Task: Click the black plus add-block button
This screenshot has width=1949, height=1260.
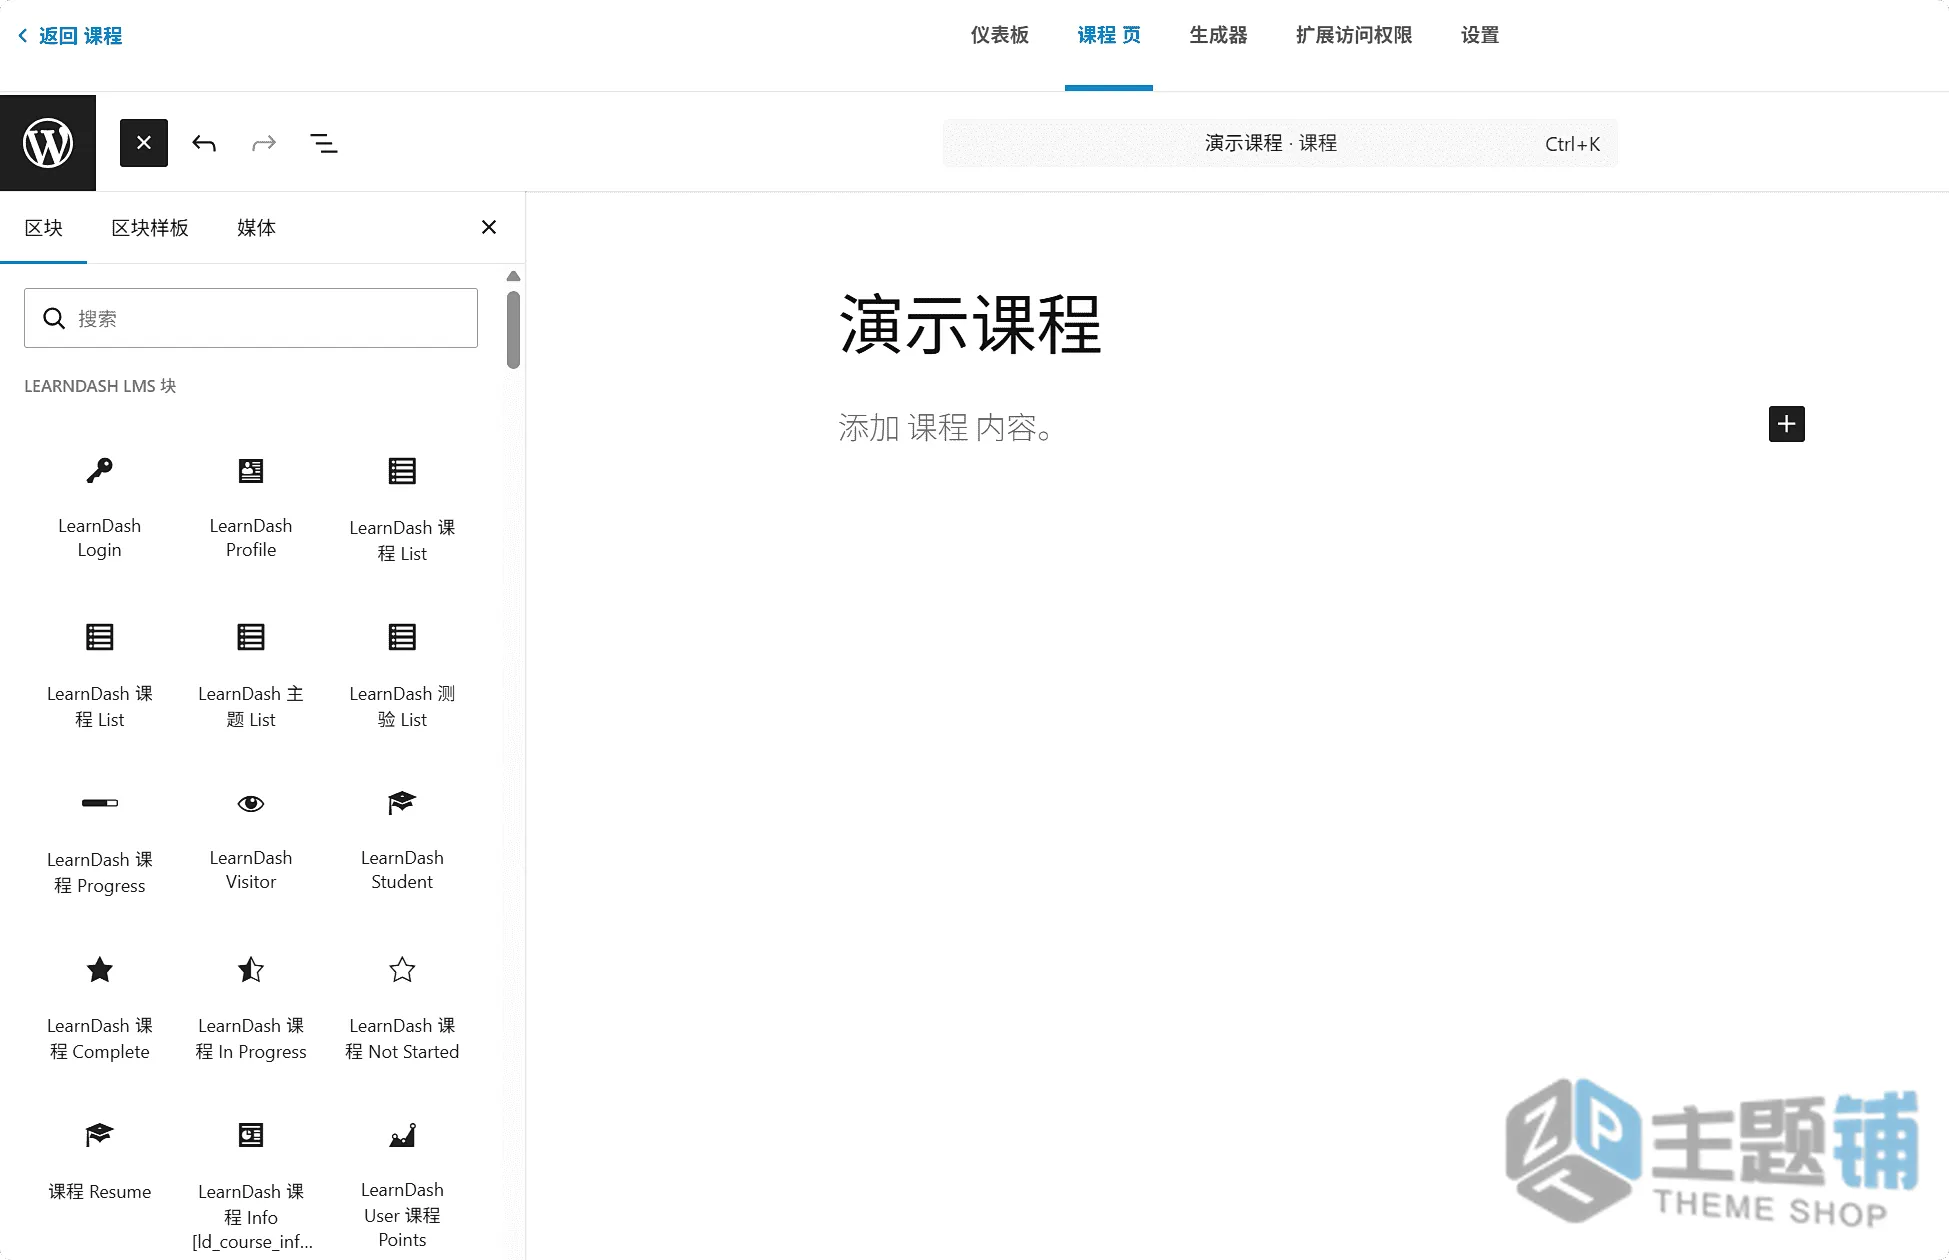Action: point(1786,424)
